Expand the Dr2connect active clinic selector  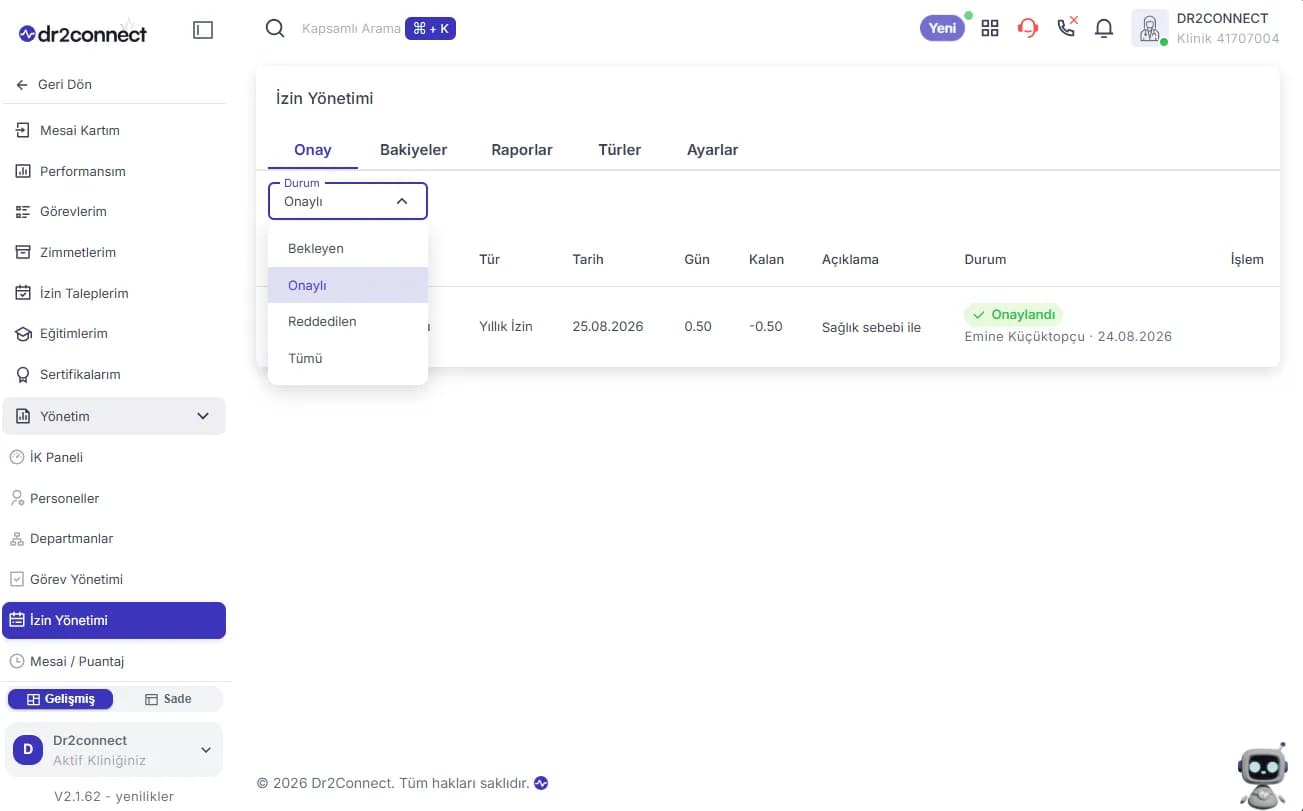click(114, 750)
